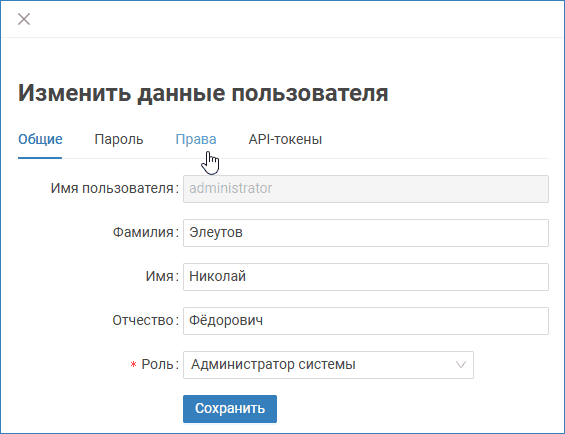Switch to the Общие tab
This screenshot has height=434, width=565.
[x=40, y=139]
